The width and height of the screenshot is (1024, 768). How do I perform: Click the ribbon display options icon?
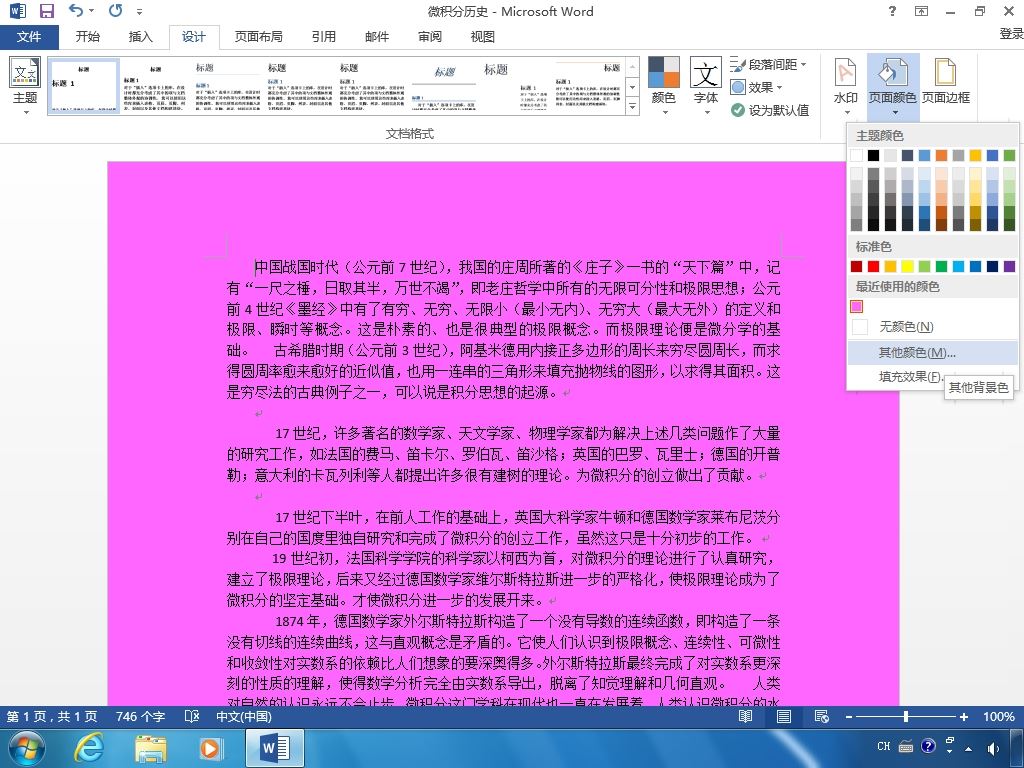tap(921, 11)
